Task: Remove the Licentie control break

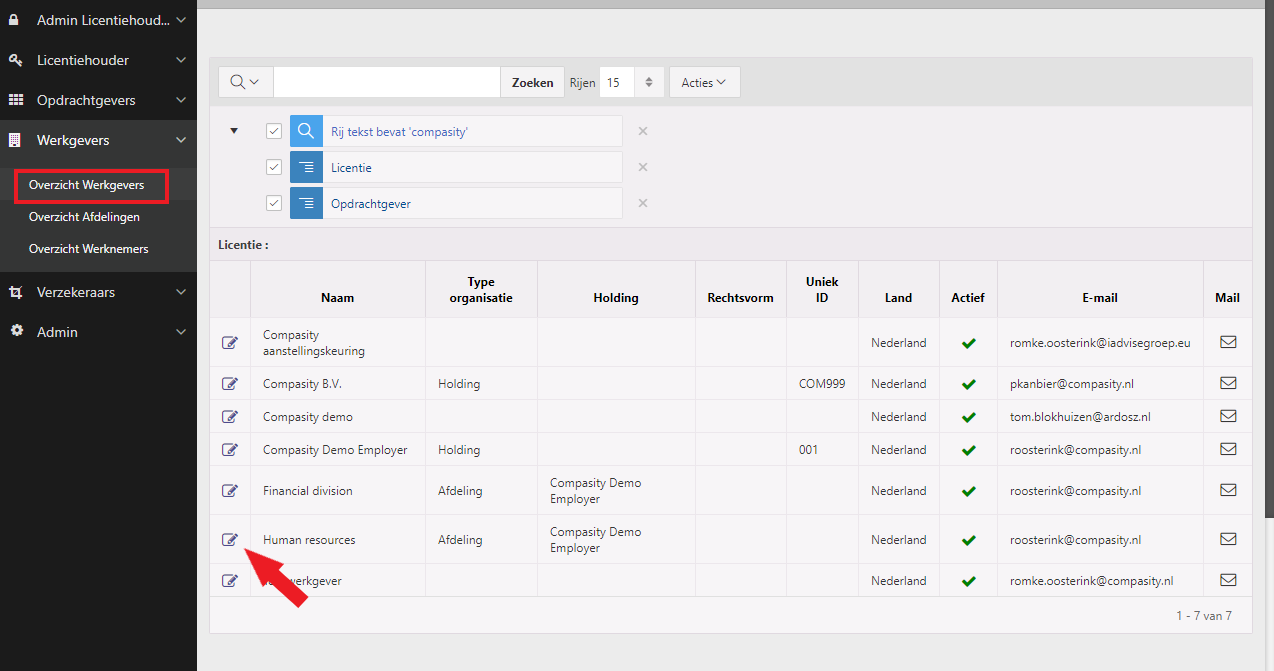Action: tap(643, 167)
